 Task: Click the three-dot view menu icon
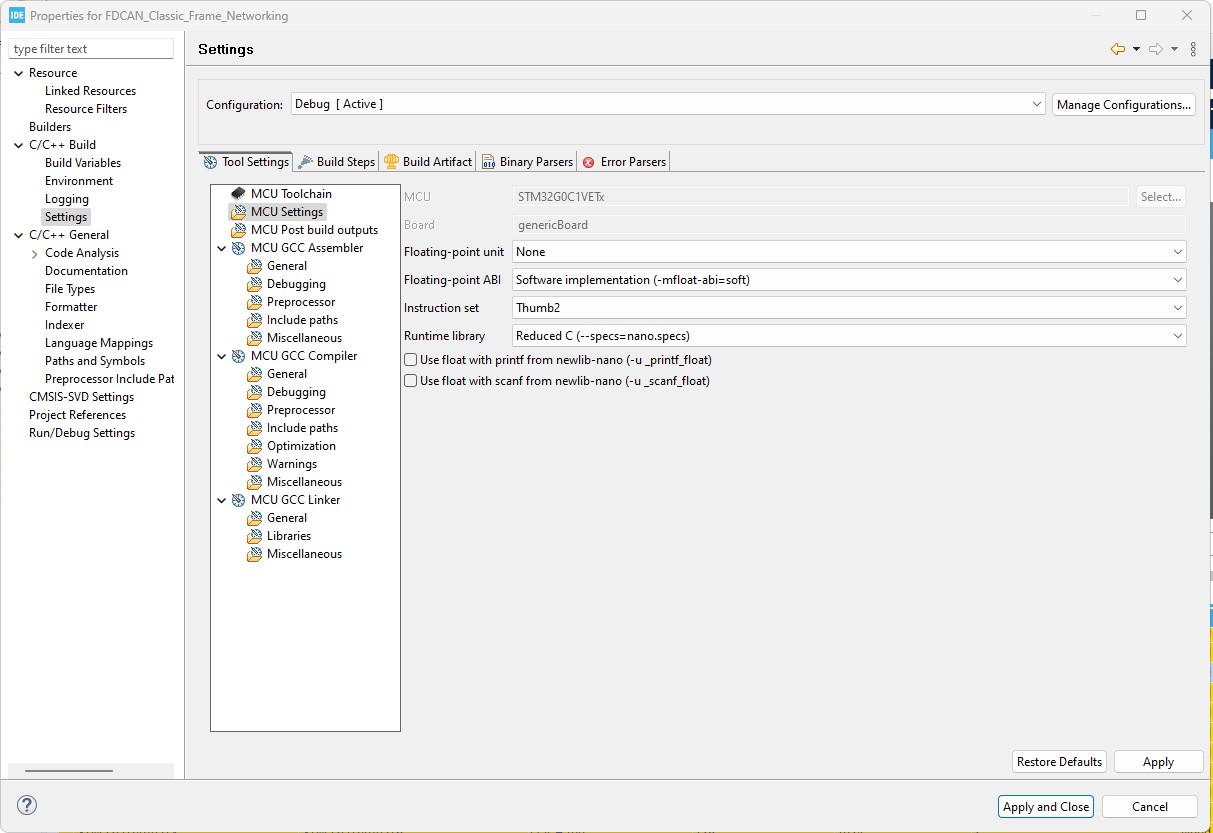click(1193, 49)
